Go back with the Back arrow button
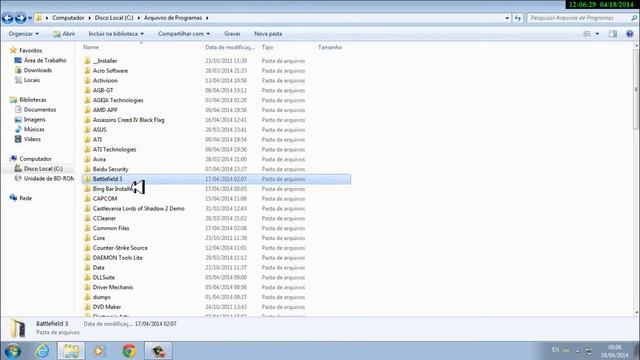 tap(7, 18)
